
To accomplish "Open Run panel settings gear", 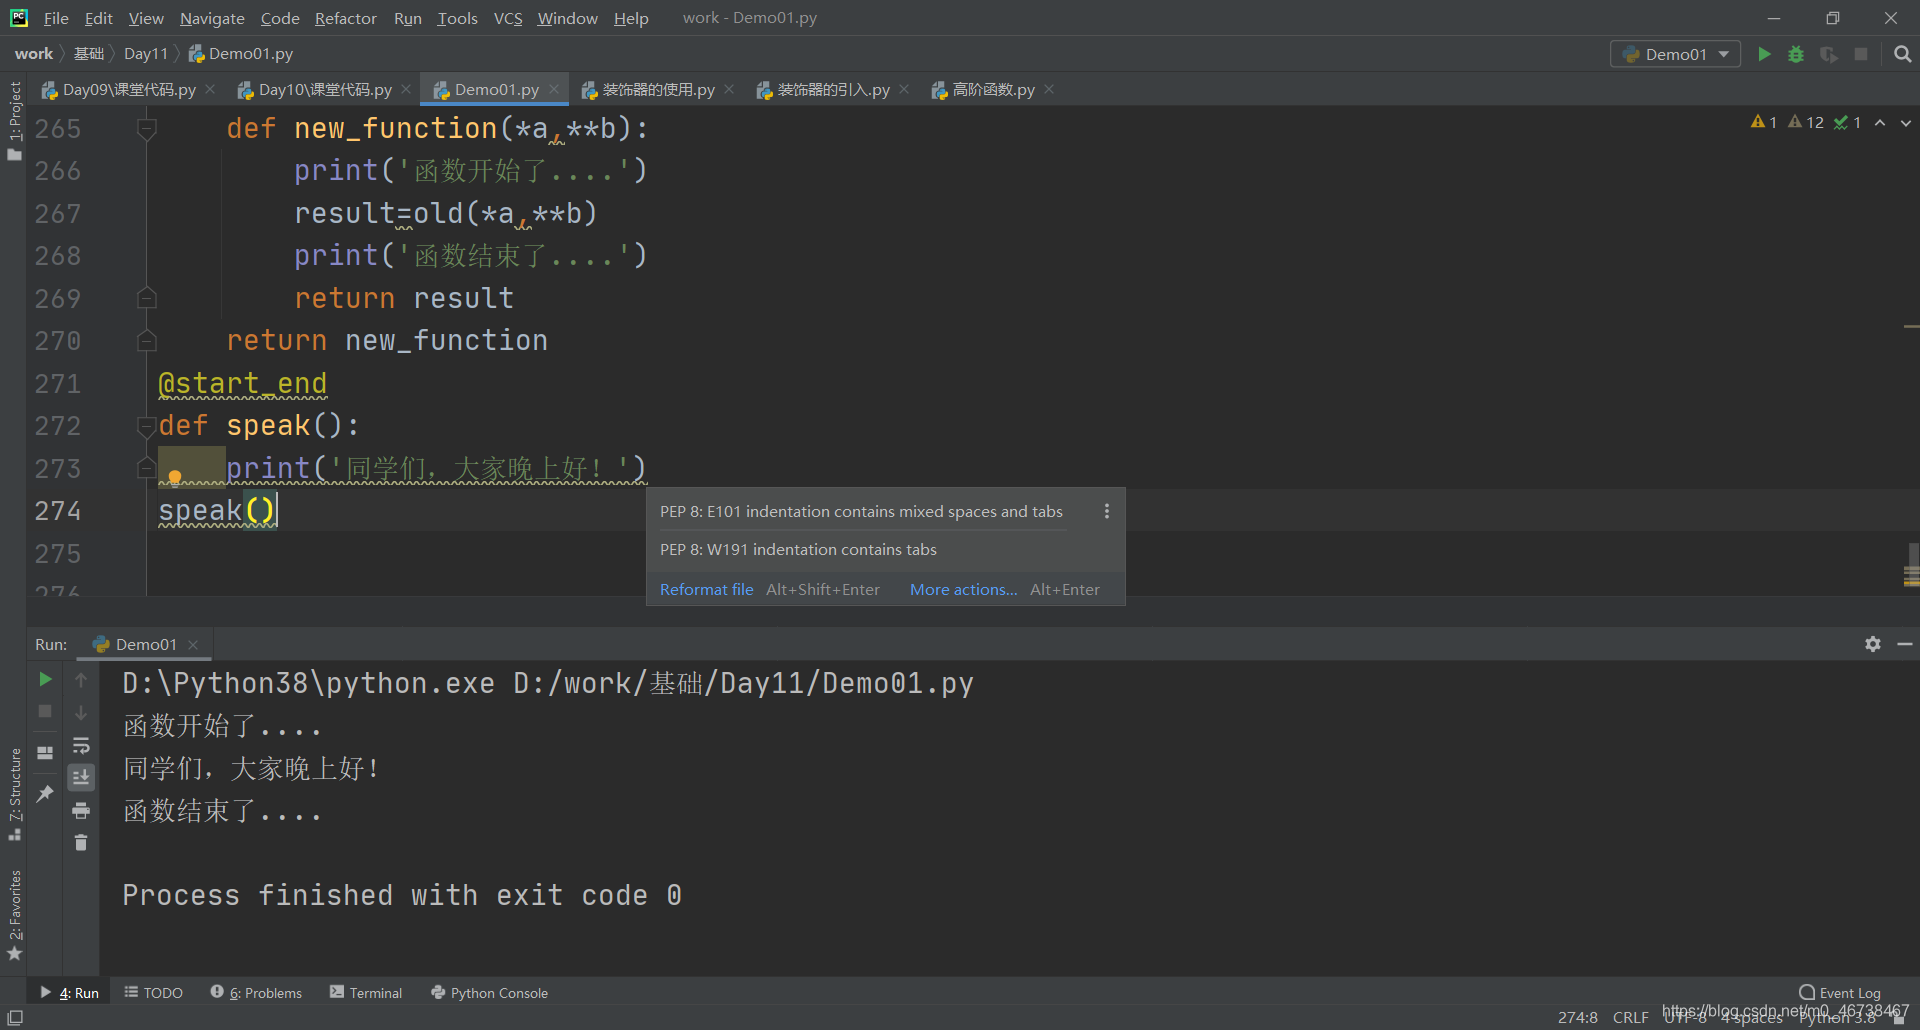I will pyautogui.click(x=1873, y=644).
